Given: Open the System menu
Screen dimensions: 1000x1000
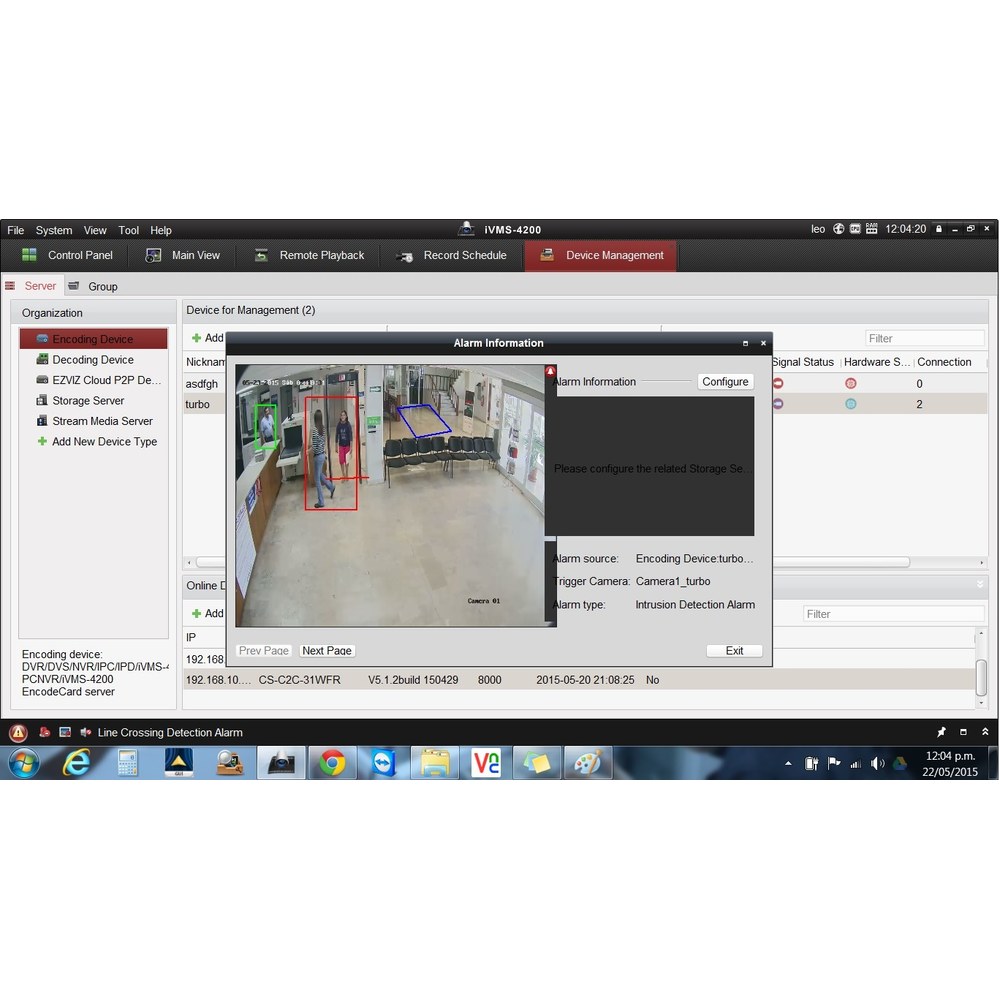Looking at the screenshot, I should [x=54, y=230].
